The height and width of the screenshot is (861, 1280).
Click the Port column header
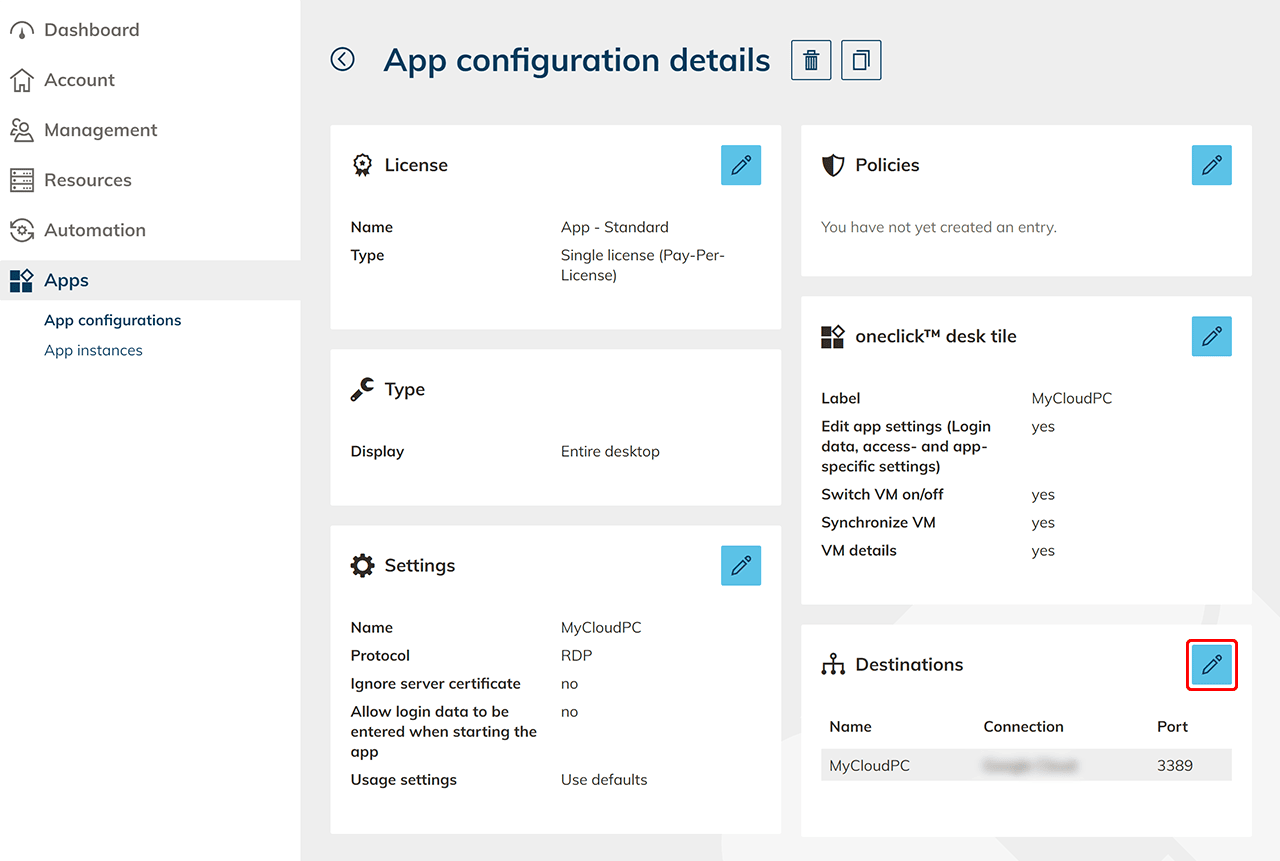[x=1172, y=727]
